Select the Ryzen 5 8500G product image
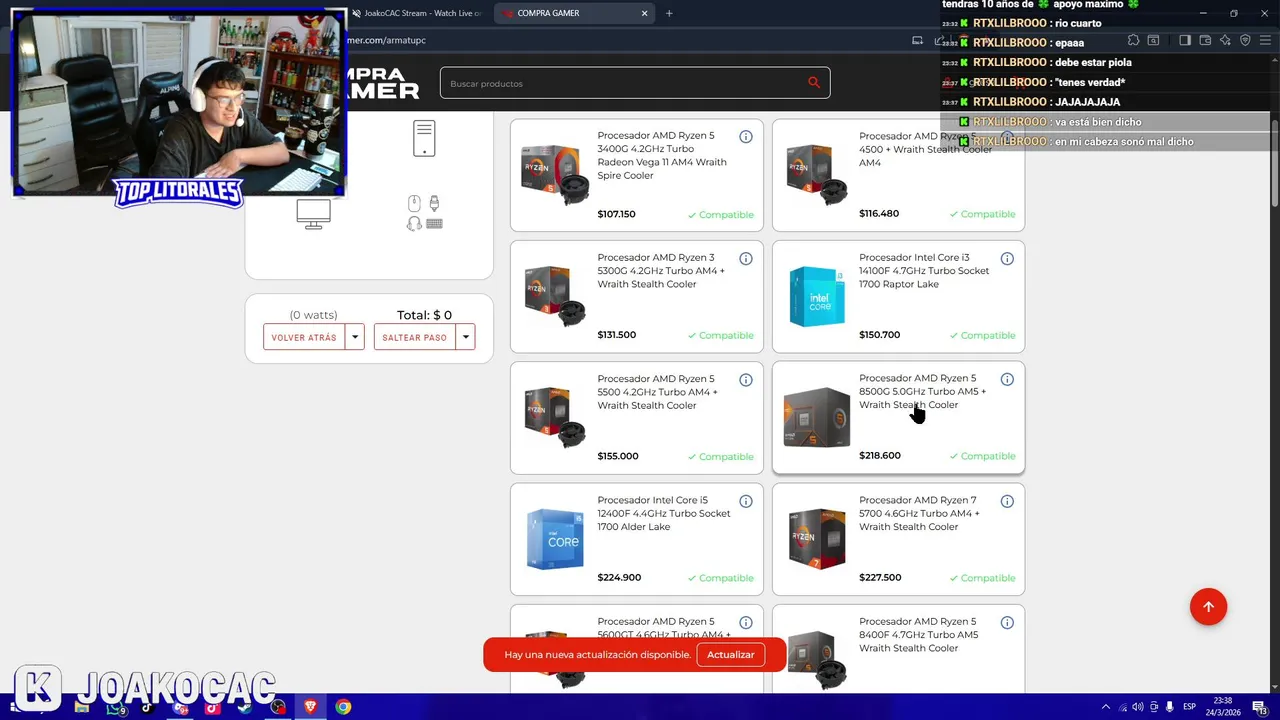 (816, 417)
